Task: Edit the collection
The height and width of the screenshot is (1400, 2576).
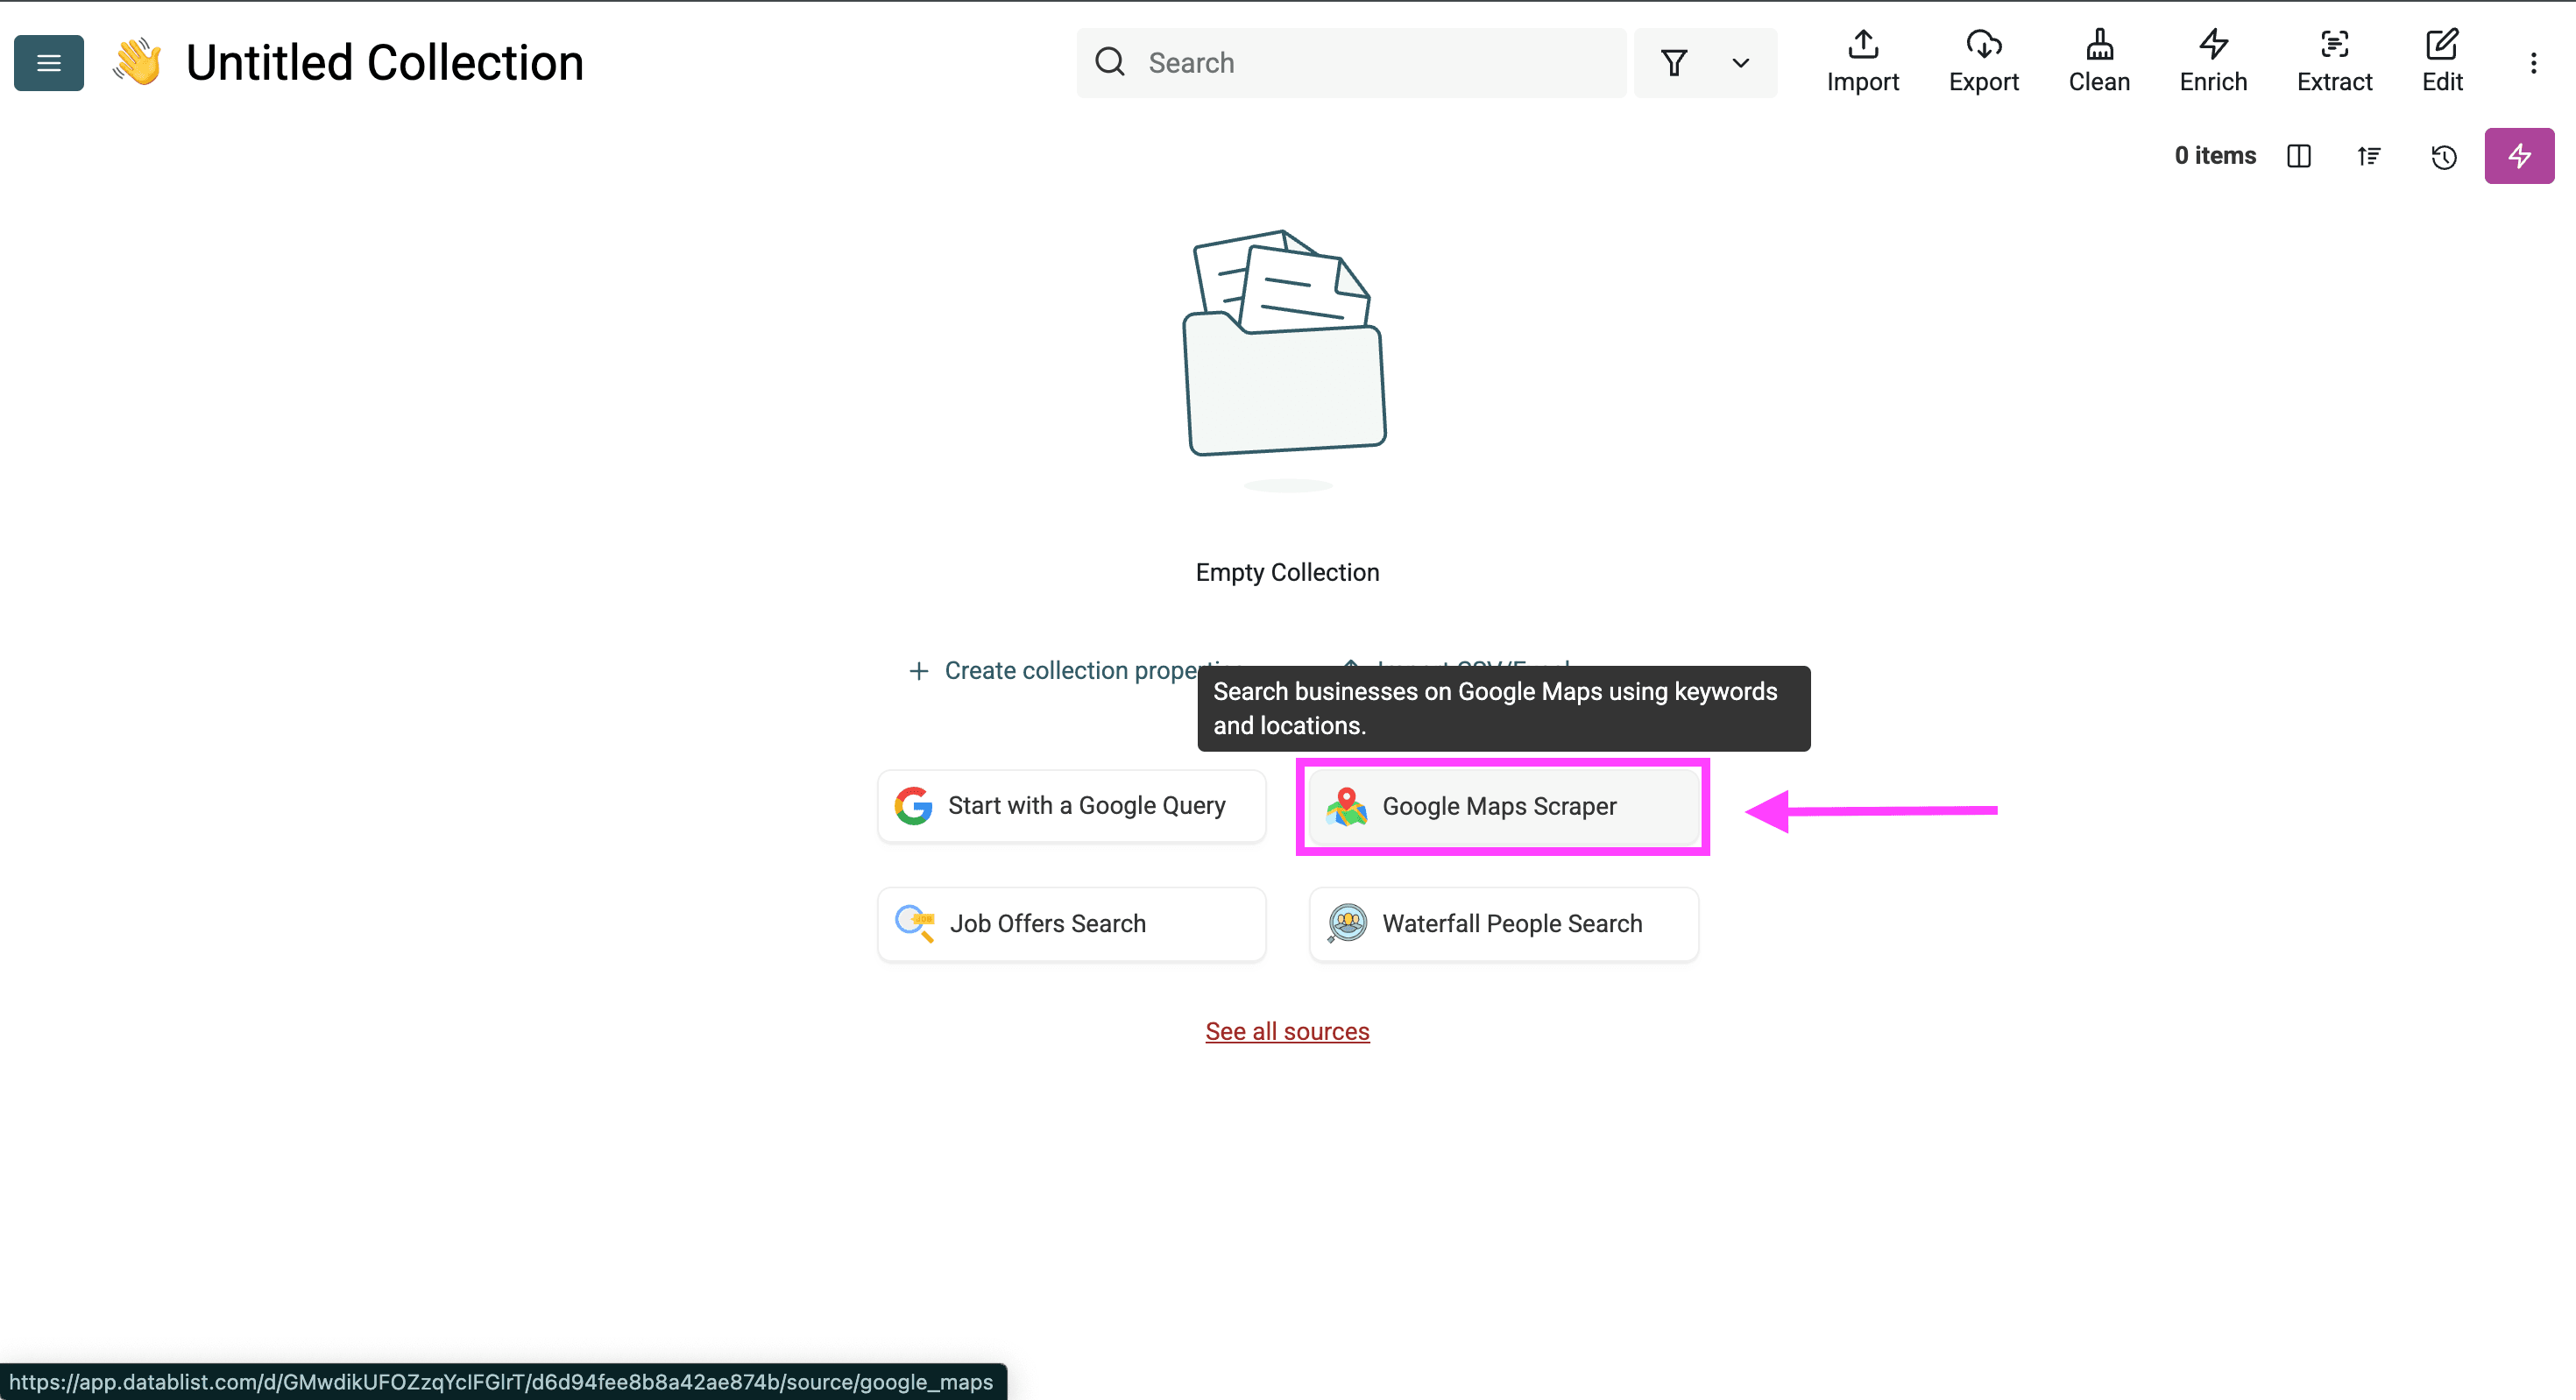Action: pyautogui.click(x=2442, y=60)
